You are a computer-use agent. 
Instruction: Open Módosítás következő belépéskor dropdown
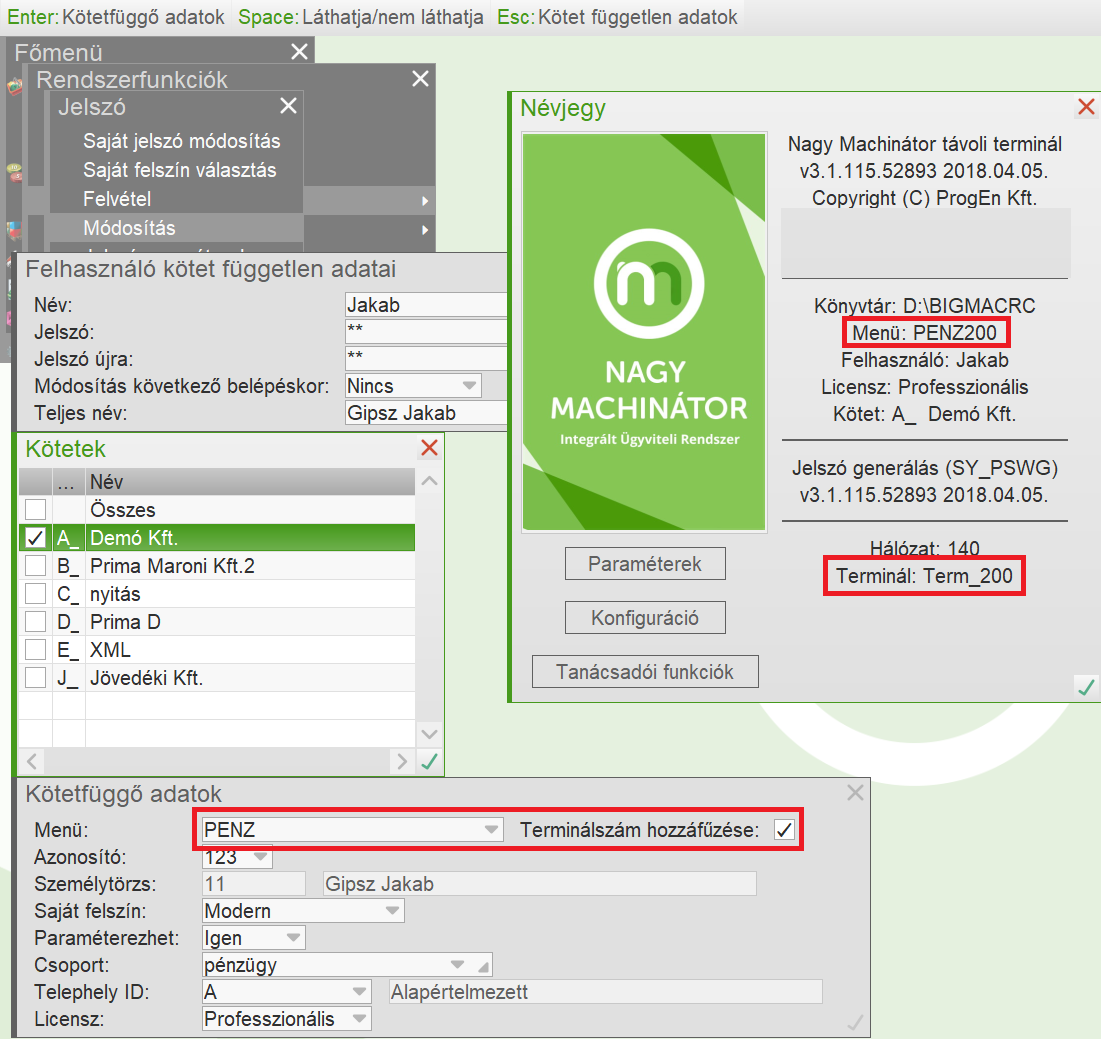(470, 385)
